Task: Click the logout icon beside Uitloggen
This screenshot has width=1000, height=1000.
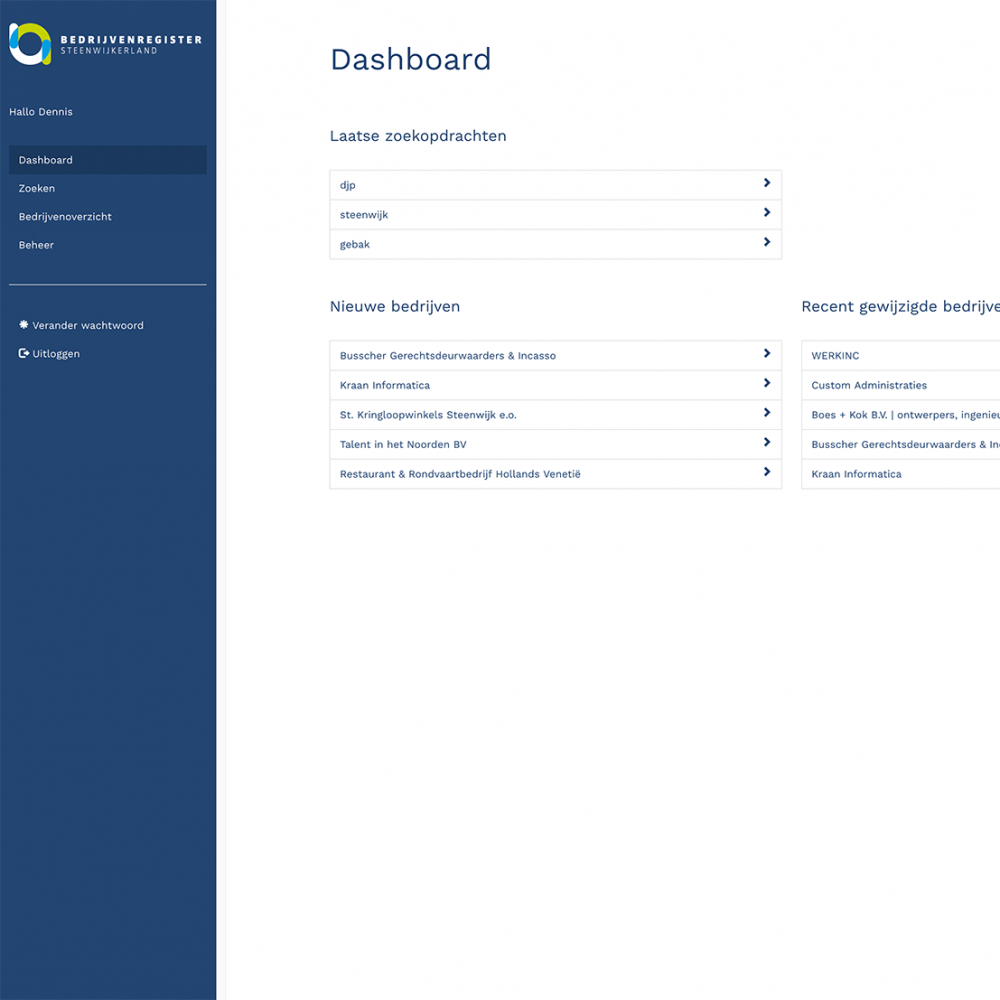Action: point(24,353)
